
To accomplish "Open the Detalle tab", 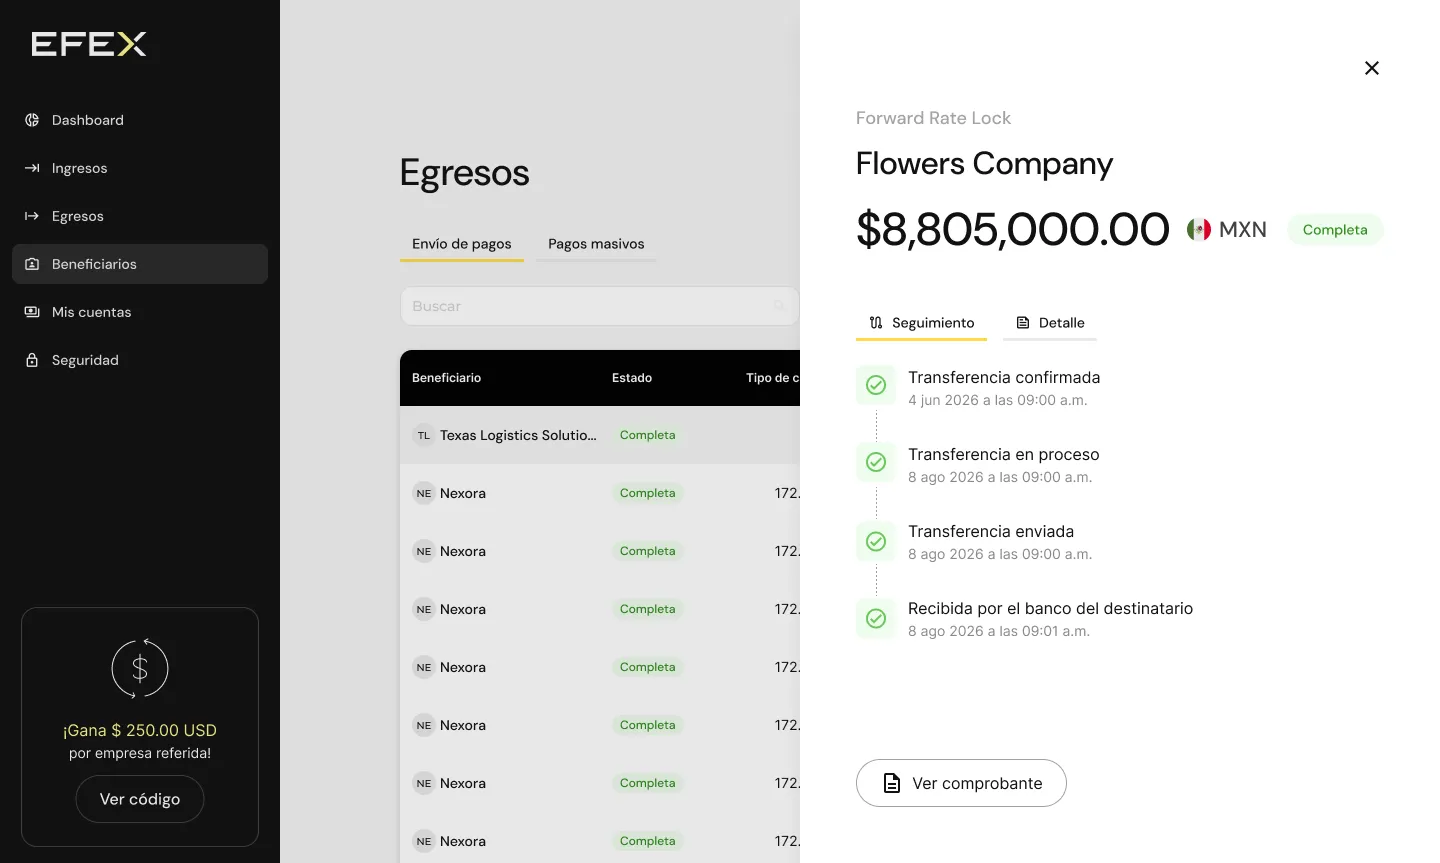I will pos(1050,323).
